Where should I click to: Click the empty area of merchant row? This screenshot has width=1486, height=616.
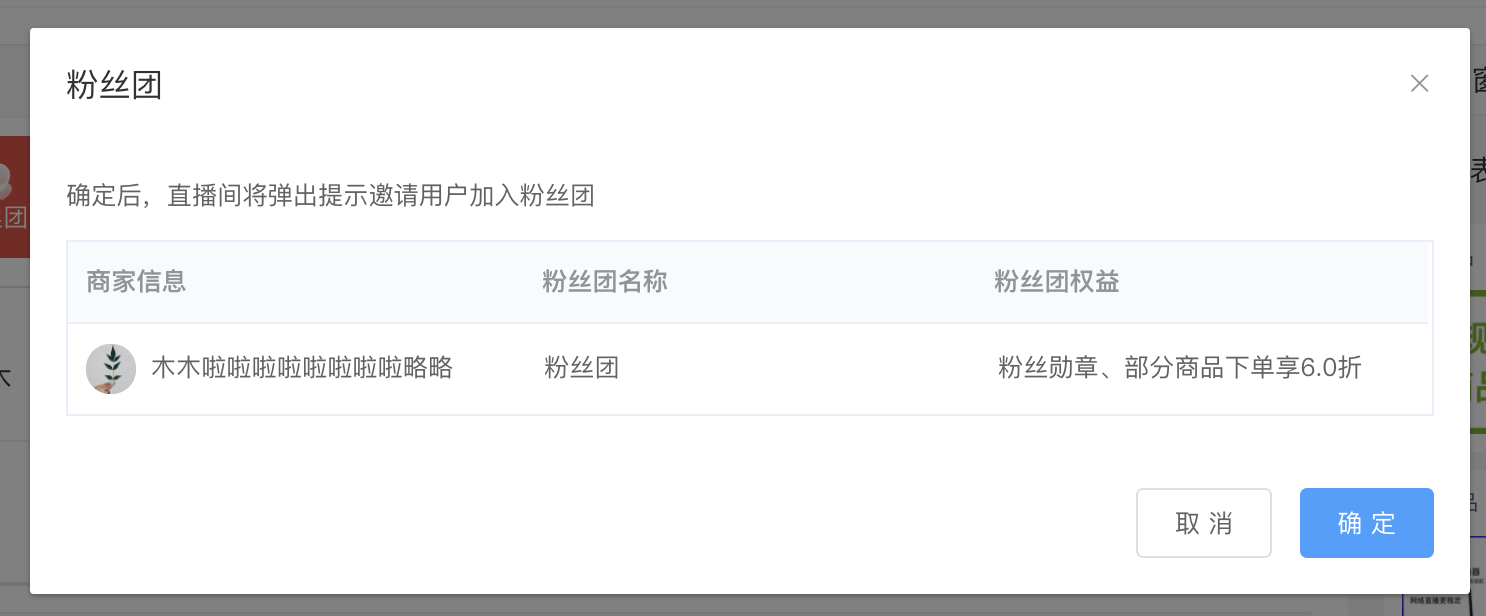tap(800, 369)
